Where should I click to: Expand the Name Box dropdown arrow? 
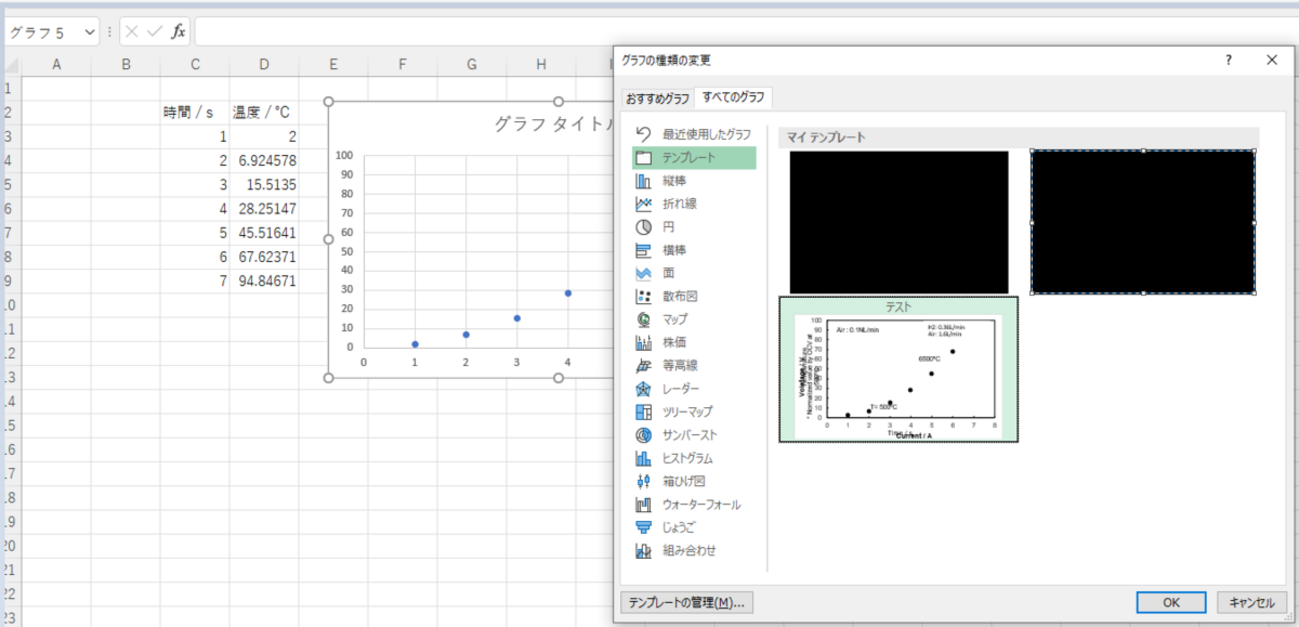tap(91, 32)
